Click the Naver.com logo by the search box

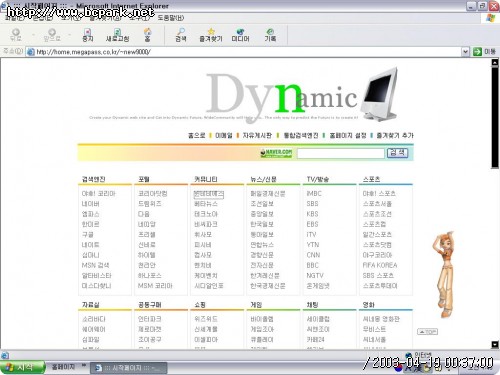click(276, 153)
